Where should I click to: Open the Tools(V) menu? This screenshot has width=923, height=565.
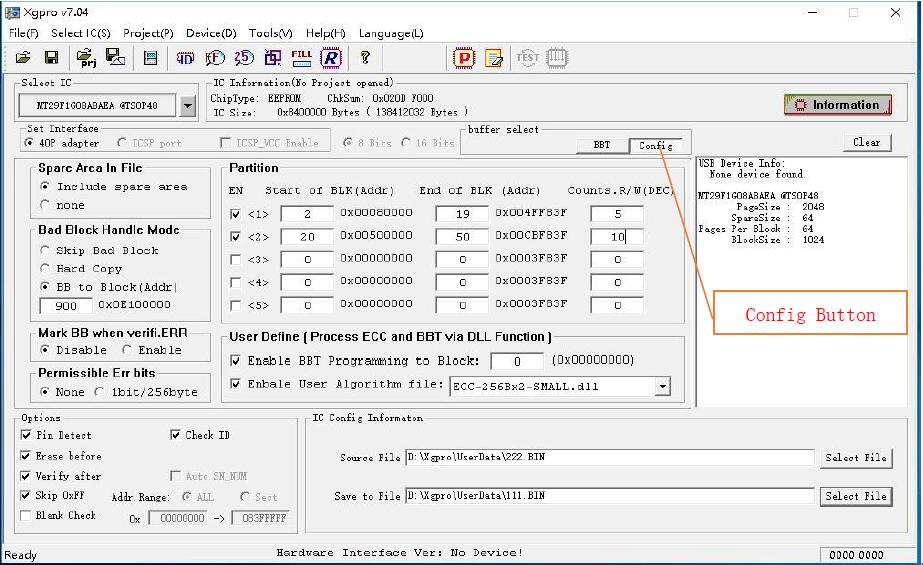(x=271, y=33)
